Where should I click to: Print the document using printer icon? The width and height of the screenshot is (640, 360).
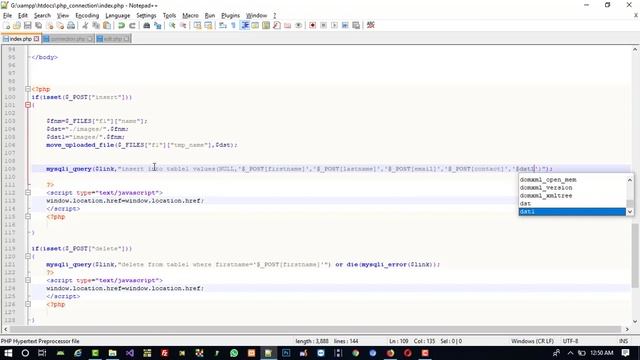click(x=71, y=25)
